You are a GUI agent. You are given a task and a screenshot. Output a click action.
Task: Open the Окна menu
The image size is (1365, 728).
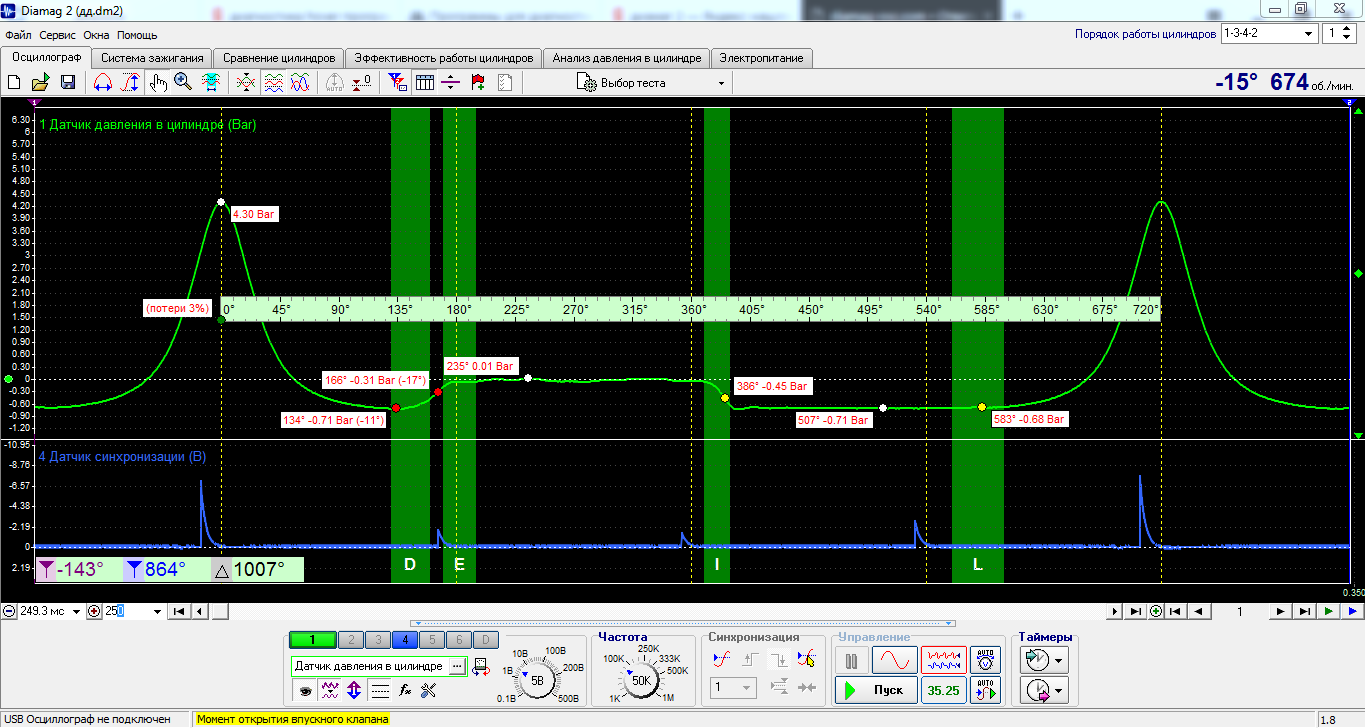[96, 35]
